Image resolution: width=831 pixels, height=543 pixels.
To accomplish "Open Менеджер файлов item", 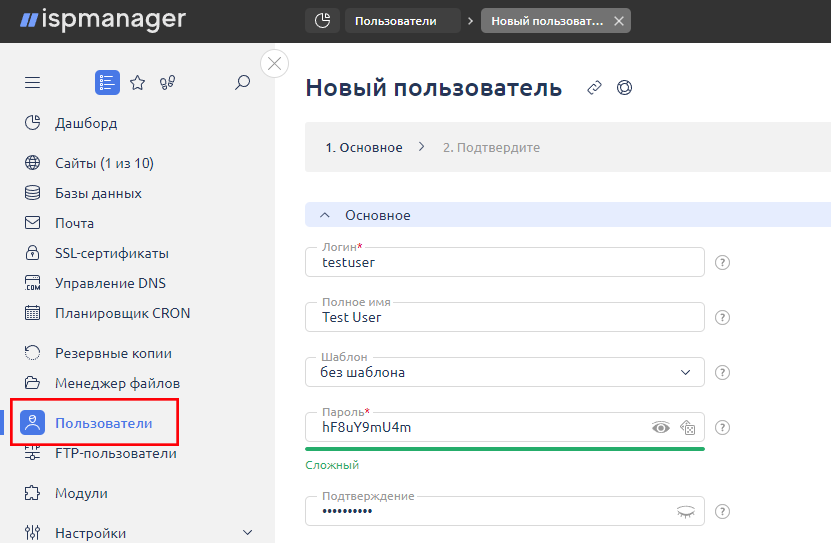I will (118, 383).
